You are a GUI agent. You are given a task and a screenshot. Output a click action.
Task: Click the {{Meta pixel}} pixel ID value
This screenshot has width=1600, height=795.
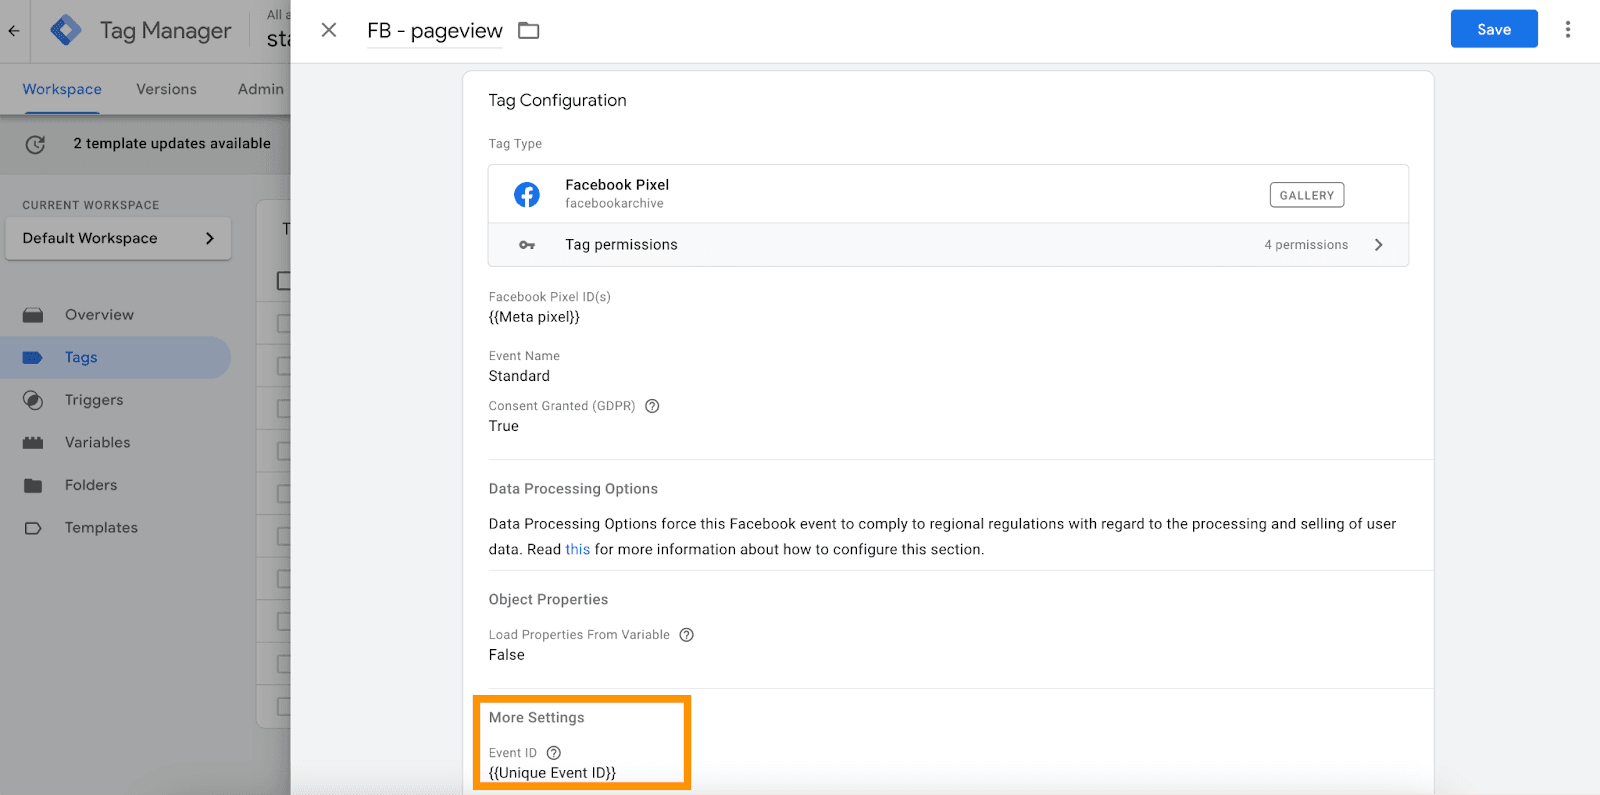[534, 317]
